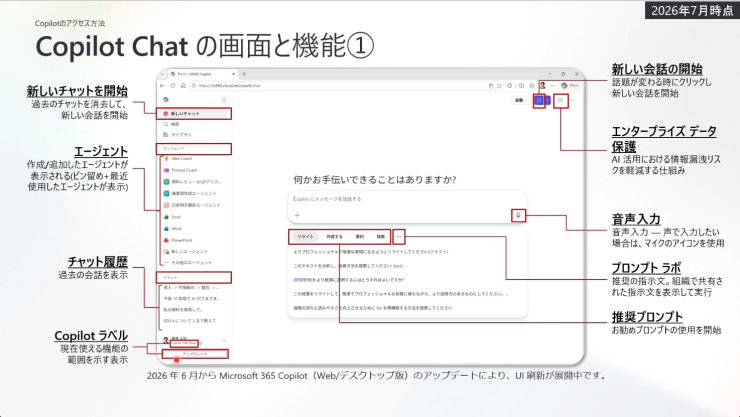Toggle the sidebar panel icon beside the logo
Screen dimensions: 740x417
click(224, 100)
